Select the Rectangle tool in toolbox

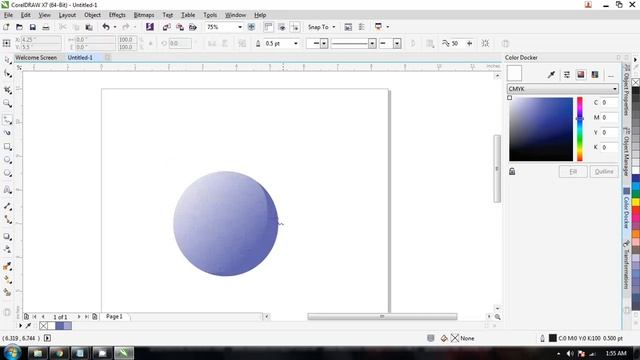pos(7,147)
